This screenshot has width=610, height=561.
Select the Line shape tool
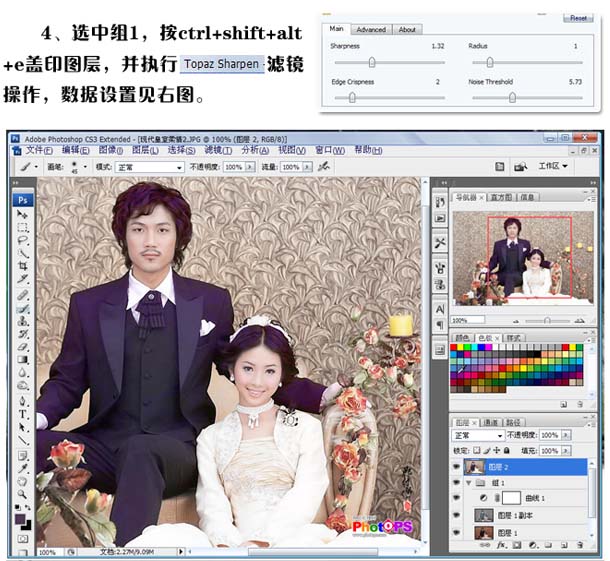(x=22, y=440)
